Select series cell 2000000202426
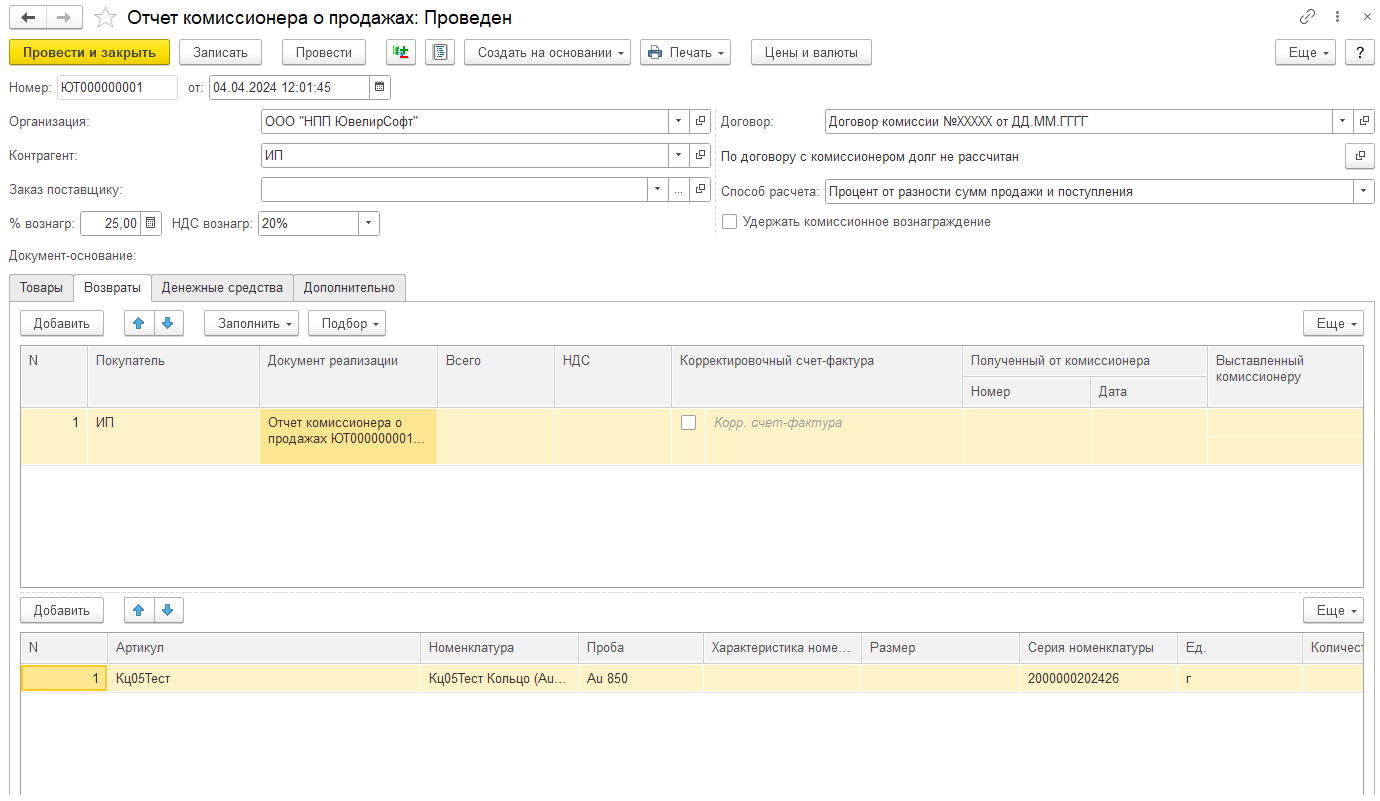The height and width of the screenshot is (801, 1380). (x=1098, y=678)
